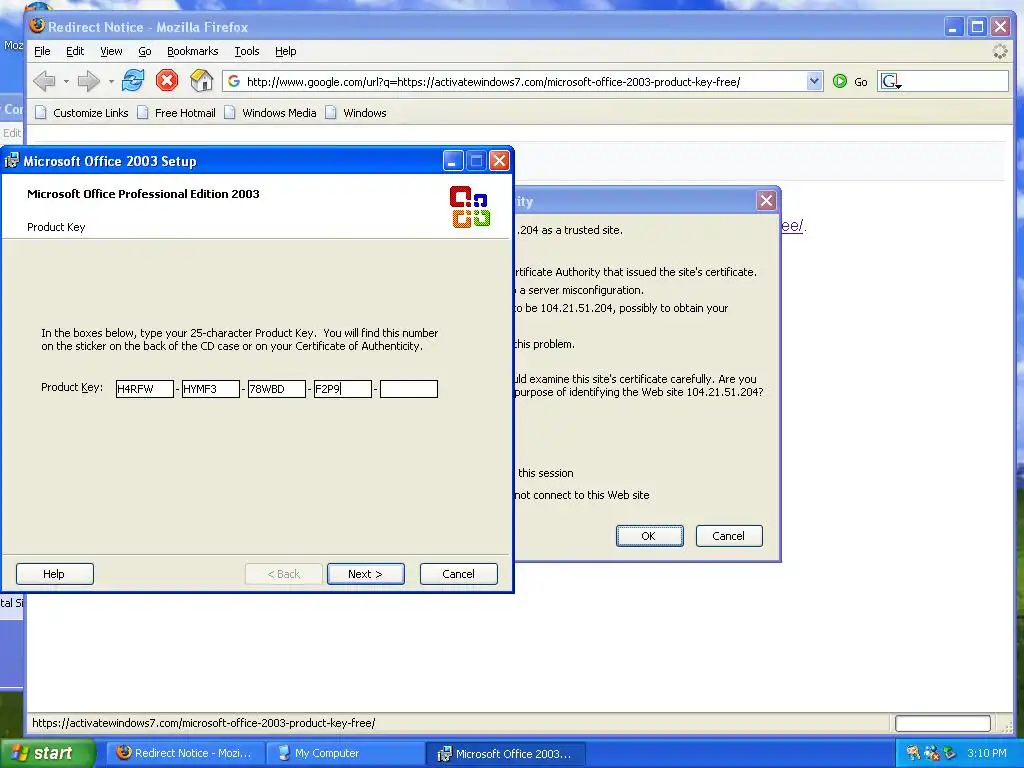This screenshot has height=768, width=1024.
Task: Click the Office Setup title bar icon
Action: point(12,161)
